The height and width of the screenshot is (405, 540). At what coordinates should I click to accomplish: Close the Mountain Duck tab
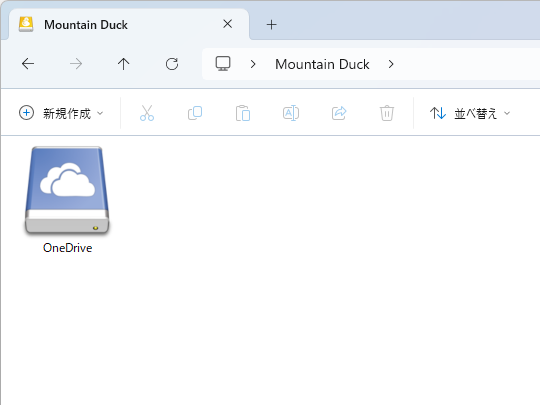[228, 24]
